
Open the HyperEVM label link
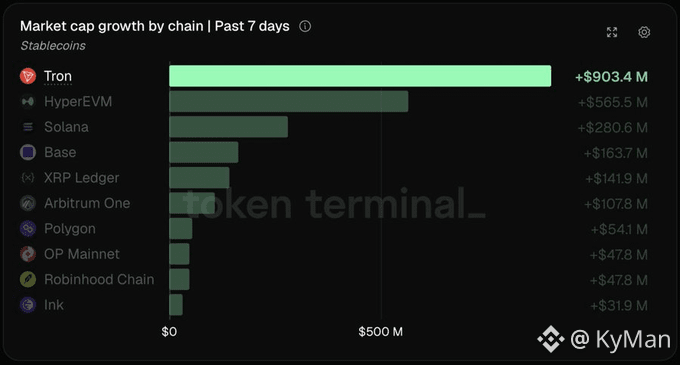pos(78,101)
